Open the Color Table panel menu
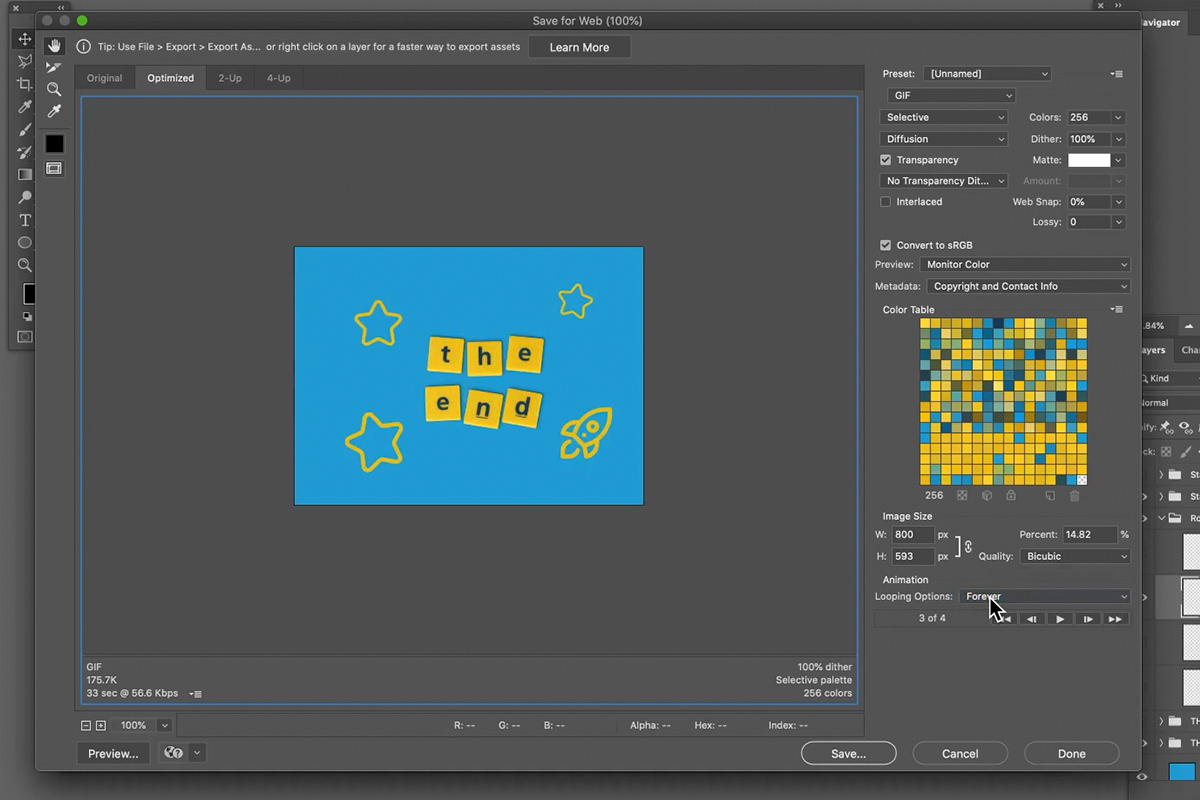This screenshot has height=800, width=1200. click(1117, 309)
